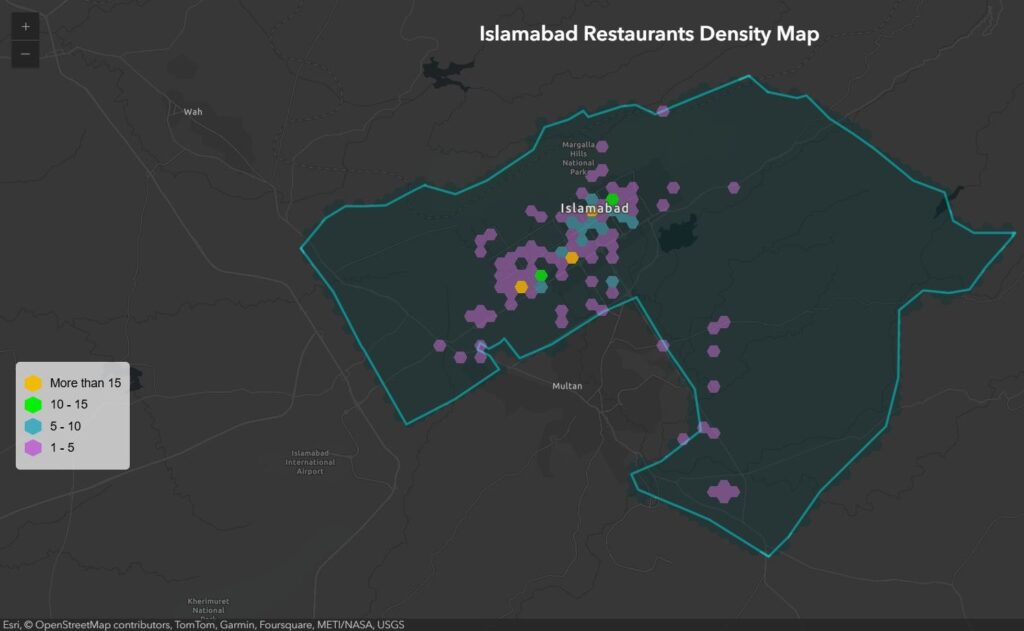
Task: Click the purple "1 - 5" legend hexagon
Action: (x=33, y=448)
